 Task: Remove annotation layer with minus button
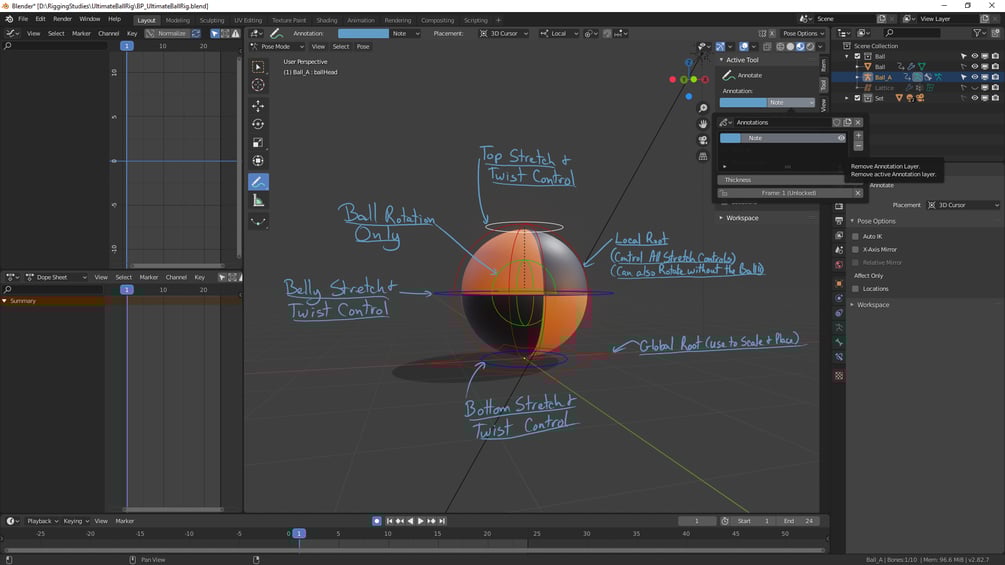pos(858,146)
